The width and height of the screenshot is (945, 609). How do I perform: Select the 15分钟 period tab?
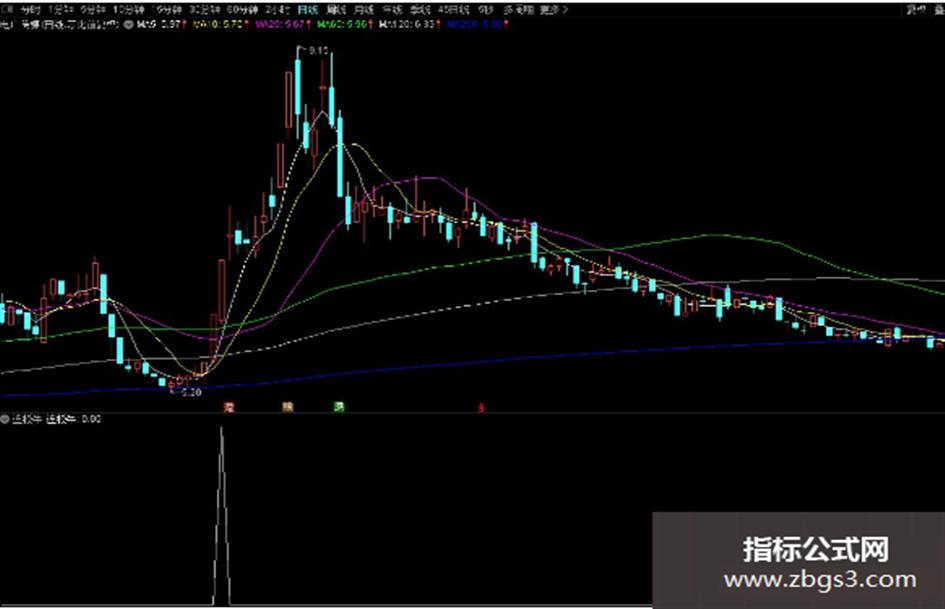click(x=166, y=10)
